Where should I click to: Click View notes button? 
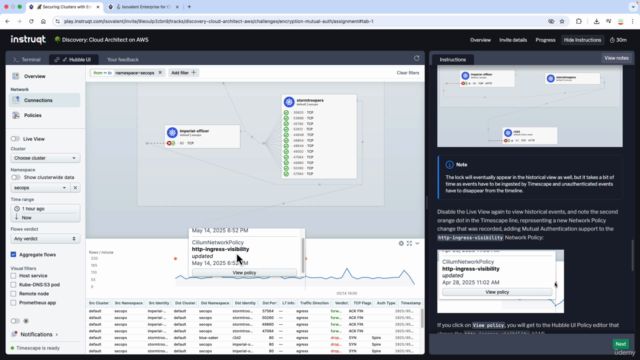(616, 58)
